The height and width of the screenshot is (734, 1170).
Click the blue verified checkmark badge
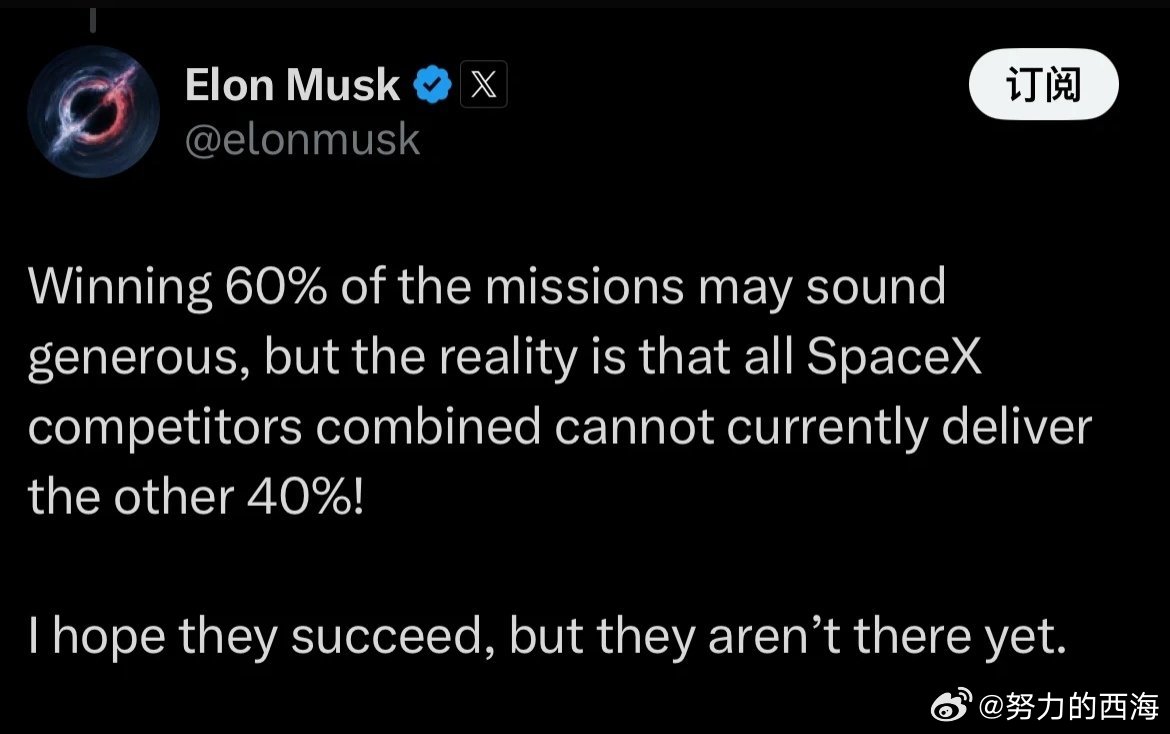click(433, 84)
